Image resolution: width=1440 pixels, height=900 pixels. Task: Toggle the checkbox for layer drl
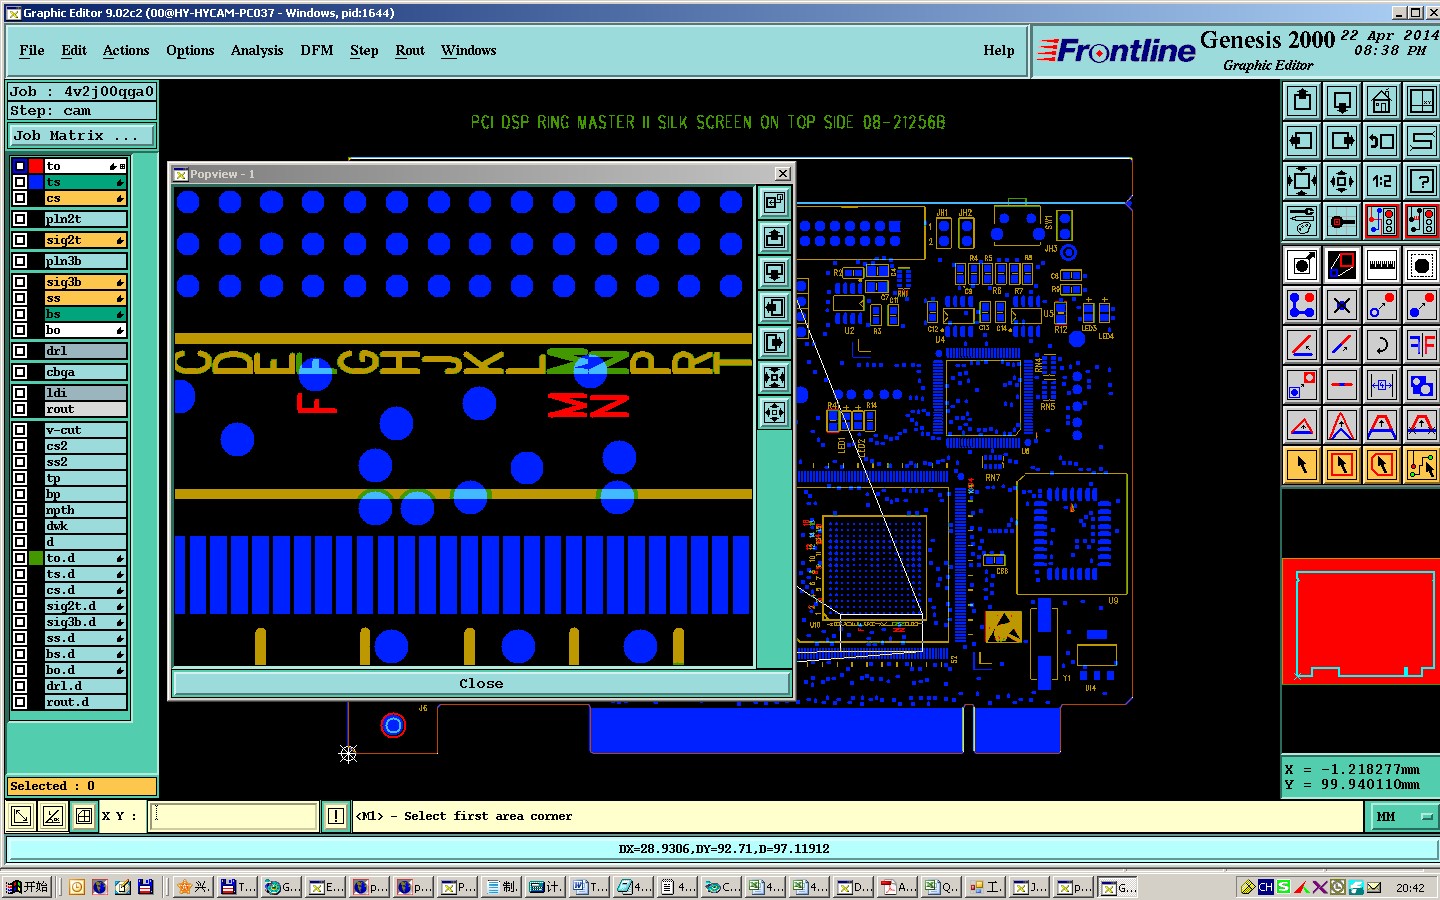click(20, 351)
